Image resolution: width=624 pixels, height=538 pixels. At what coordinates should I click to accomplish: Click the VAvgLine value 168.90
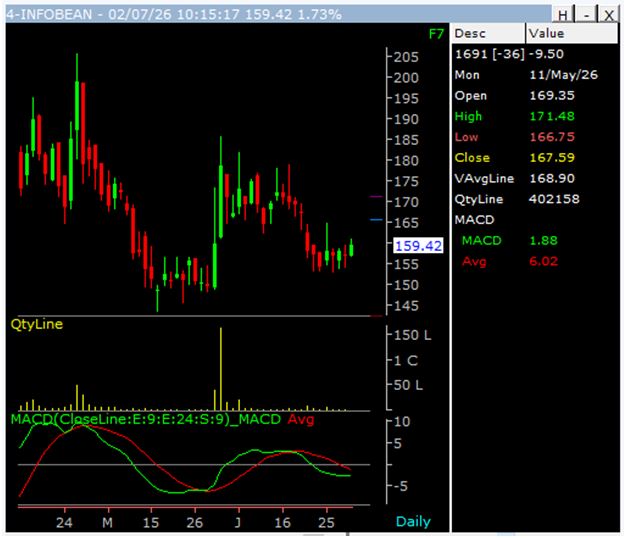pos(552,178)
